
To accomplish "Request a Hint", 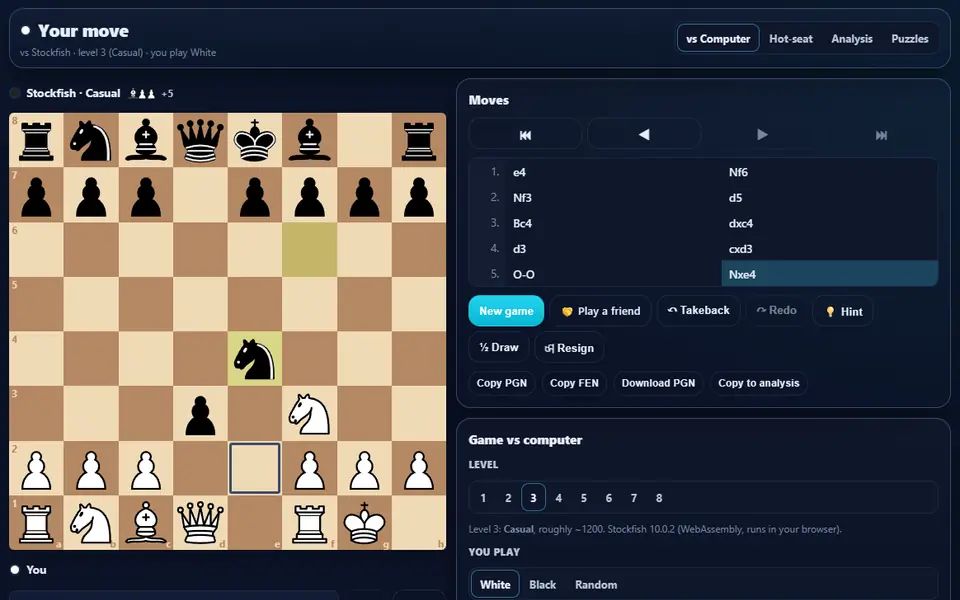I will point(843,312).
